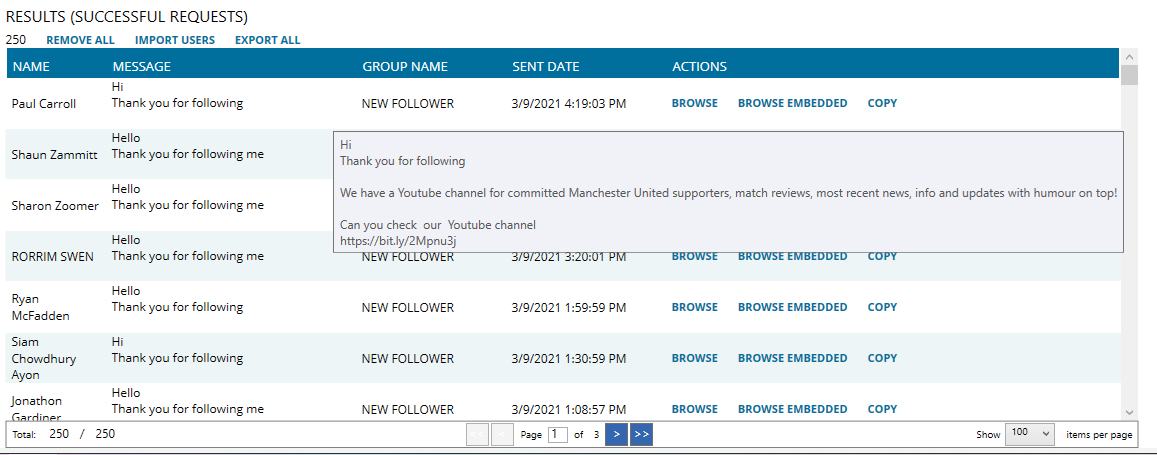This screenshot has height=455, width=1157.
Task: Click the first page arrow button
Action: coord(477,434)
